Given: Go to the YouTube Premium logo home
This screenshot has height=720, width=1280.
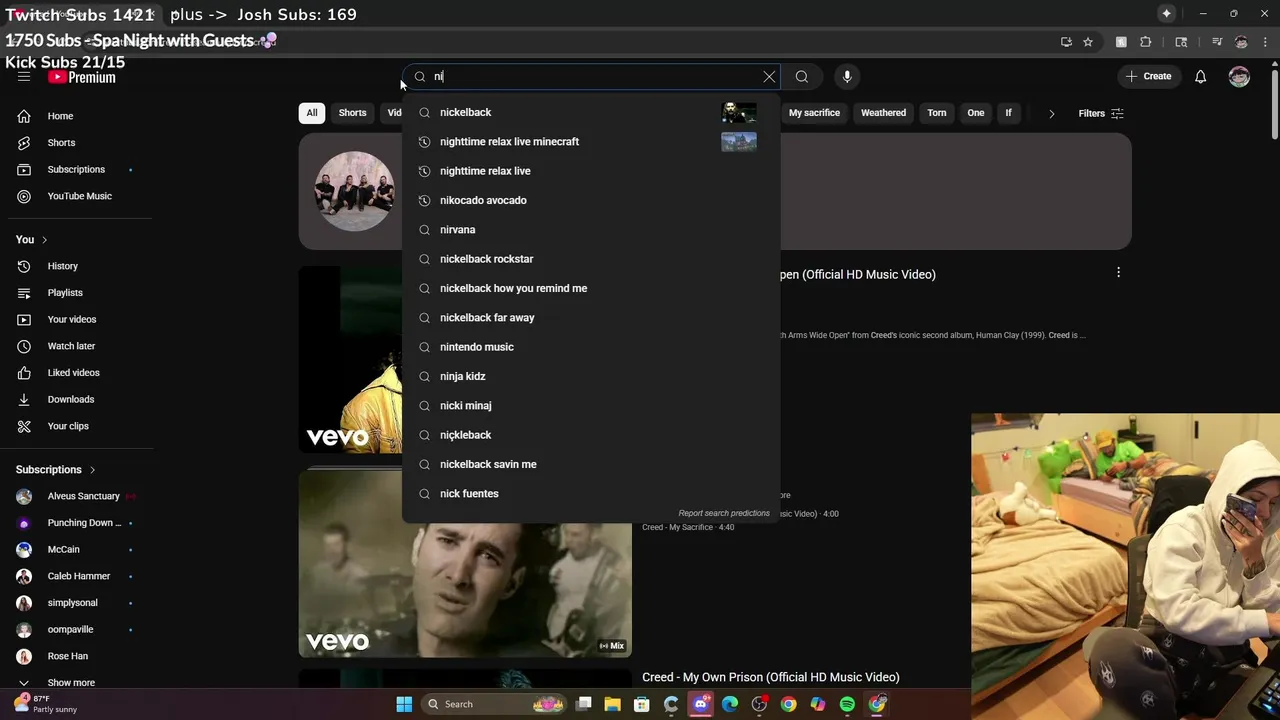Looking at the screenshot, I should pyautogui.click(x=82, y=77).
